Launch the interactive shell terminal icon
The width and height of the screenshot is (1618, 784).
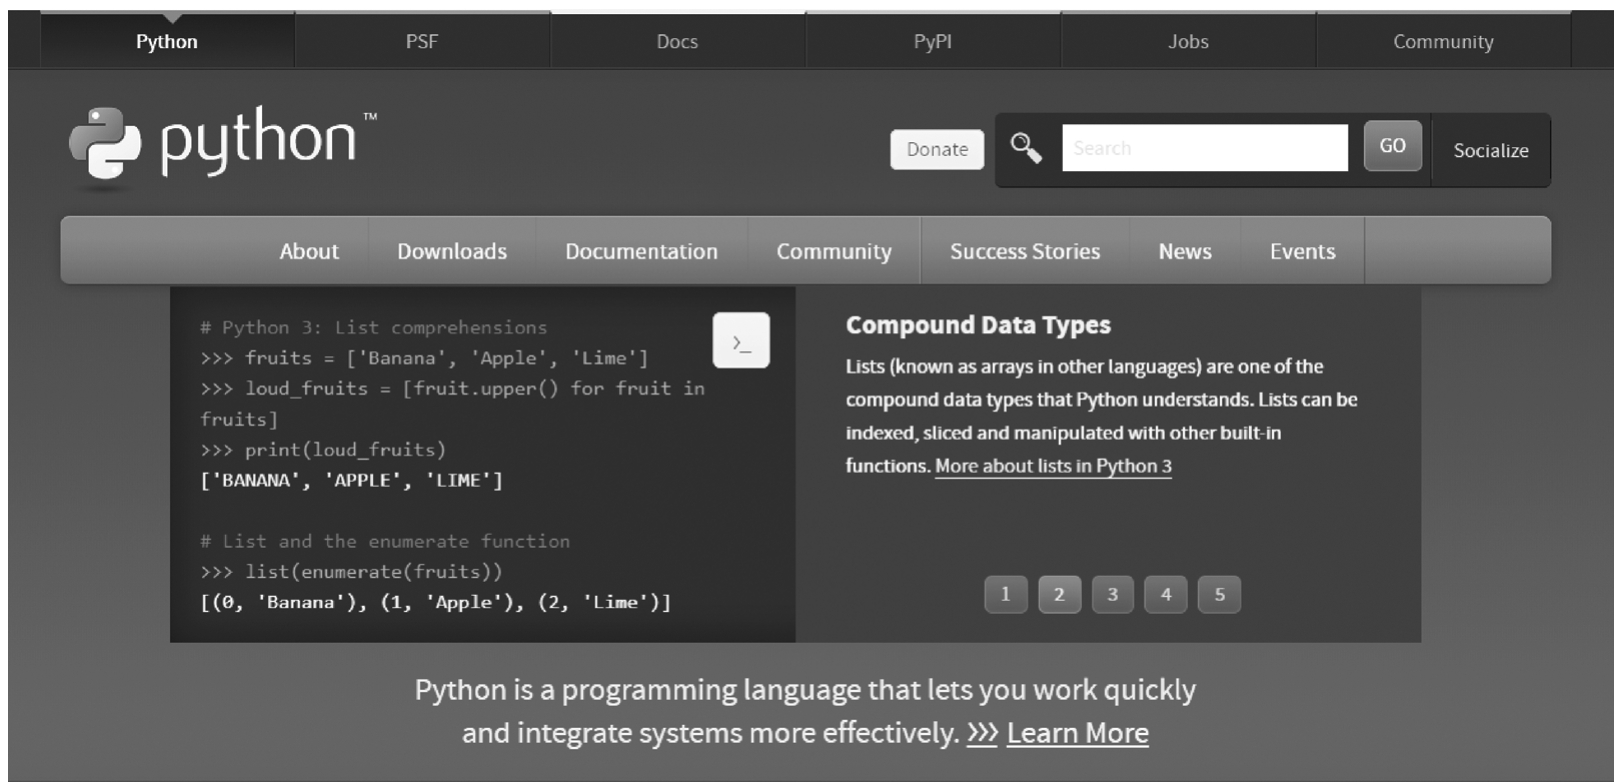[x=741, y=341]
